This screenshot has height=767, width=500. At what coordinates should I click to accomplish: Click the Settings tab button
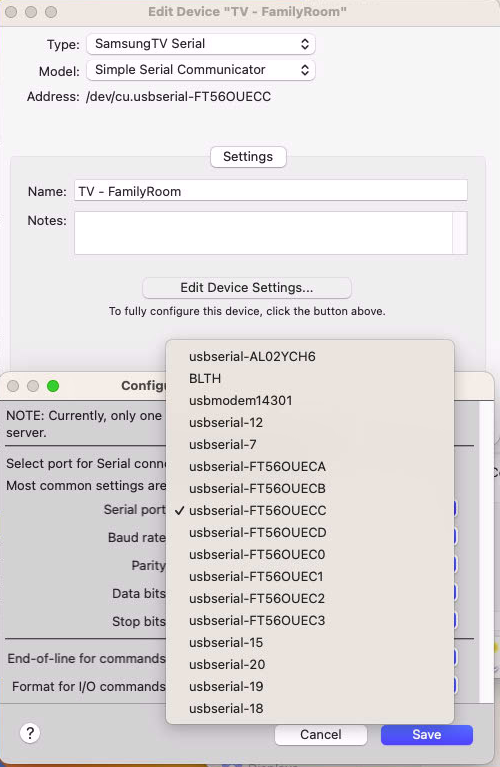click(x=248, y=157)
